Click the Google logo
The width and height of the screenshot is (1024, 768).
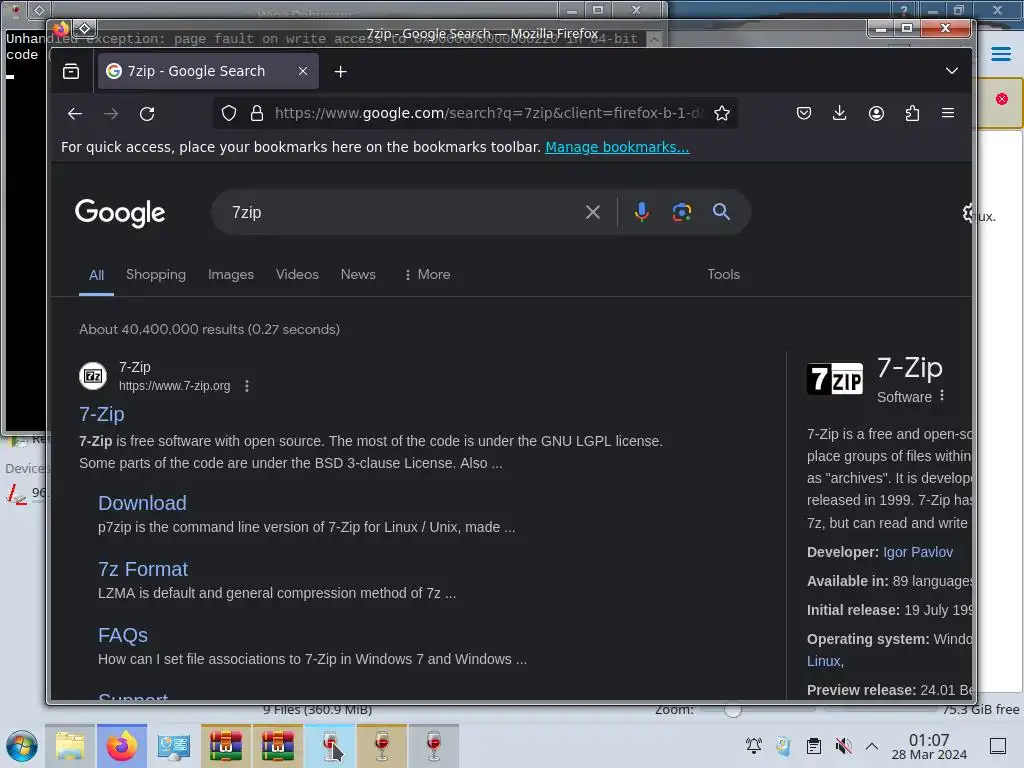tap(120, 213)
